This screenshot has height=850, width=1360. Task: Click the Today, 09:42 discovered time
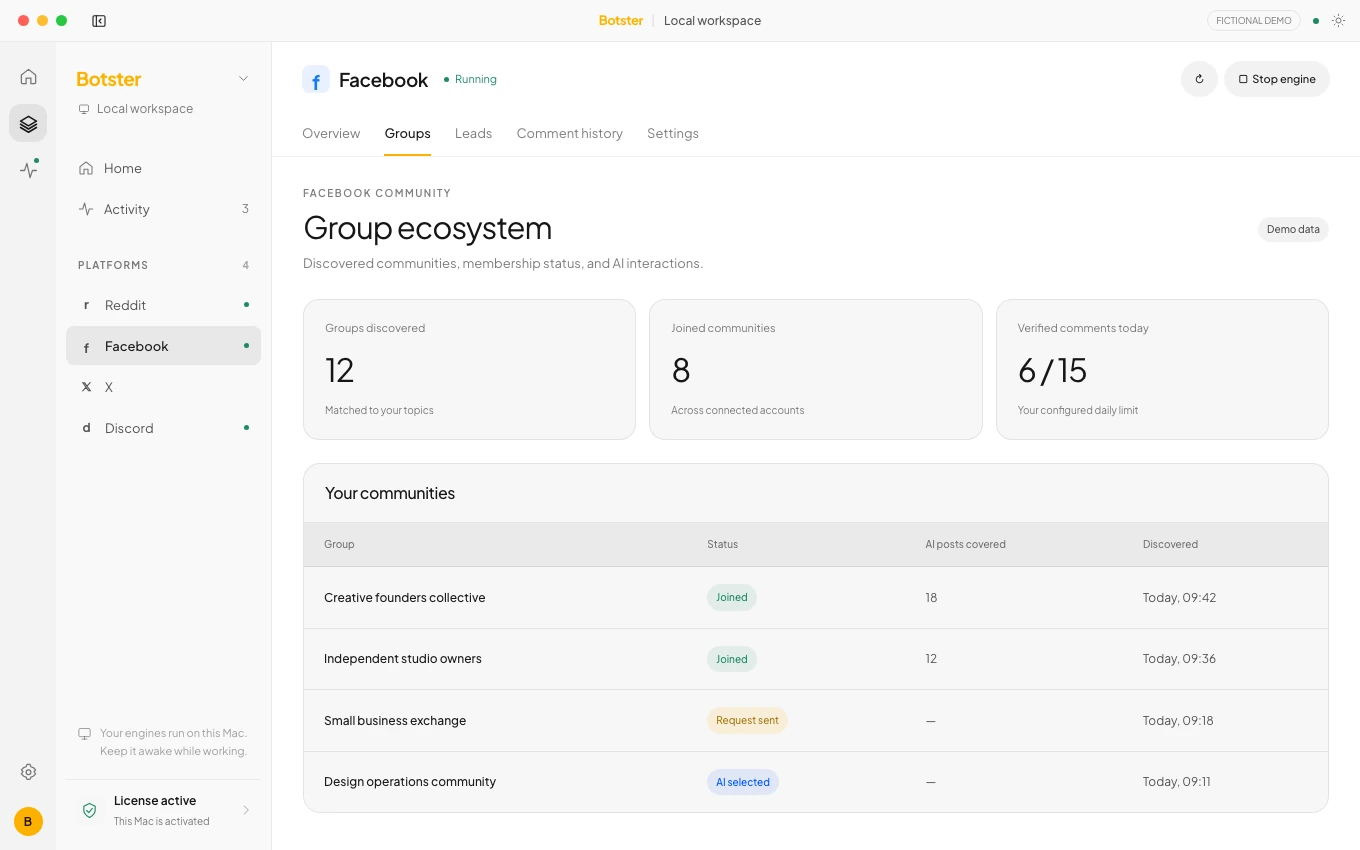tap(1179, 598)
